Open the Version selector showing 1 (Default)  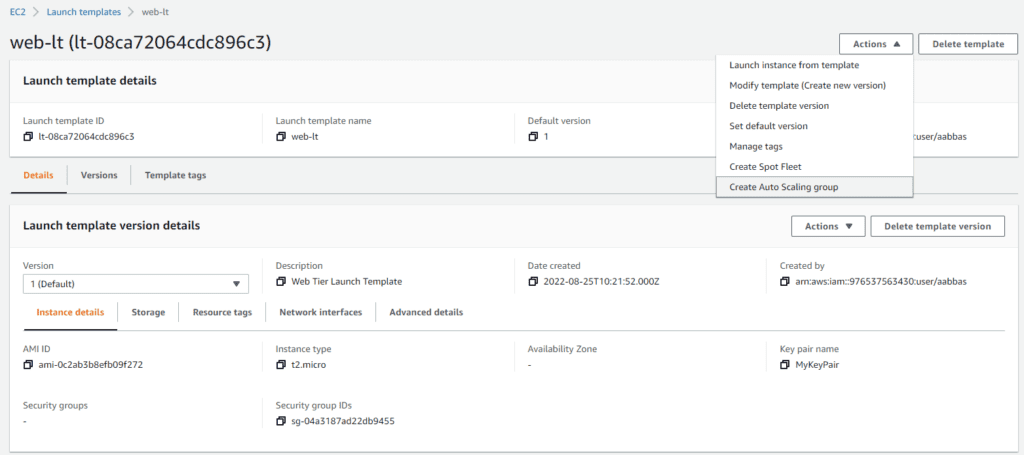pyautogui.click(x=136, y=284)
